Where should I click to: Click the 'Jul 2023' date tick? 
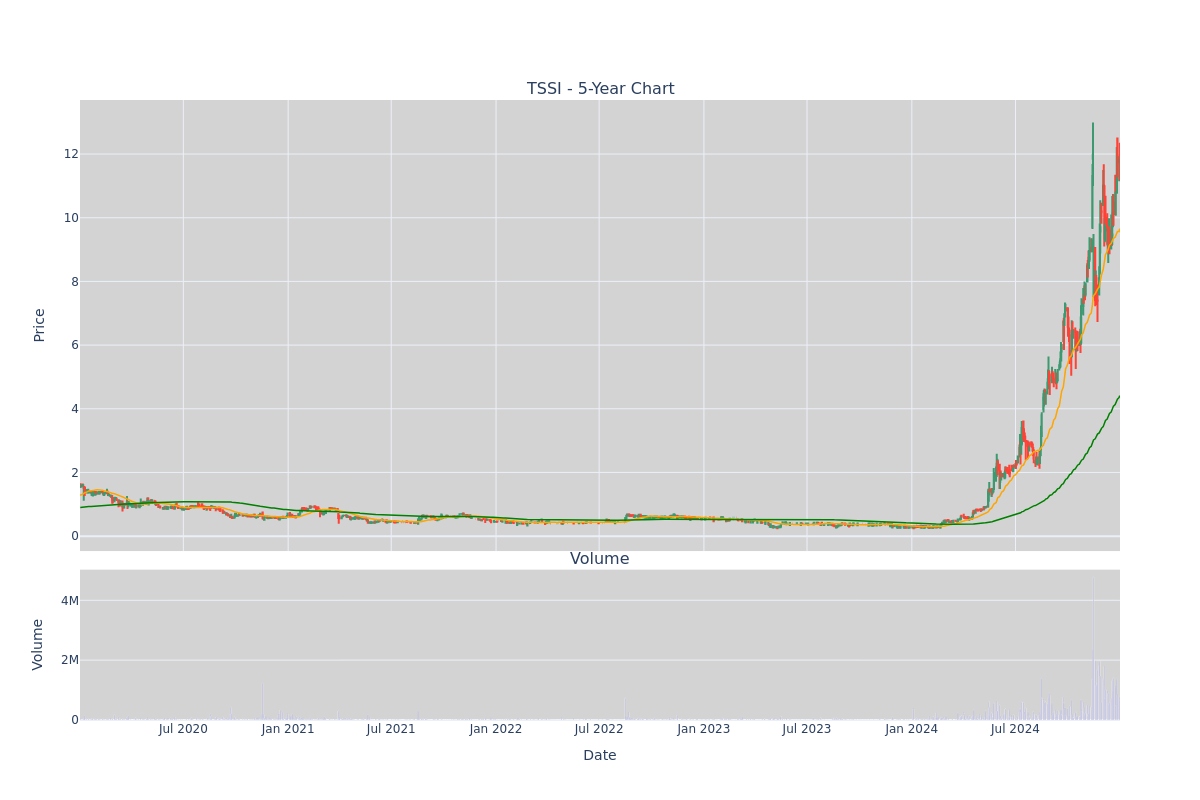click(x=807, y=729)
